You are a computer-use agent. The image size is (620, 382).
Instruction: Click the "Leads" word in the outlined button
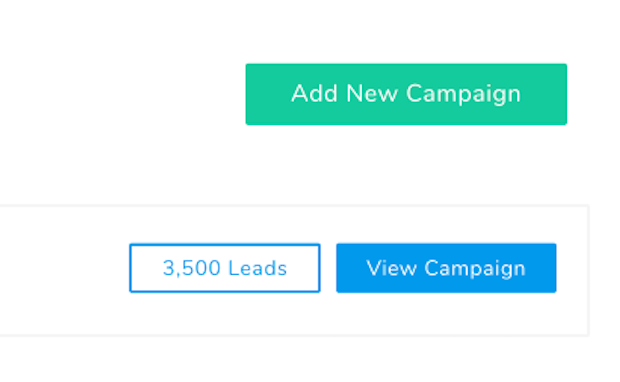point(257,268)
